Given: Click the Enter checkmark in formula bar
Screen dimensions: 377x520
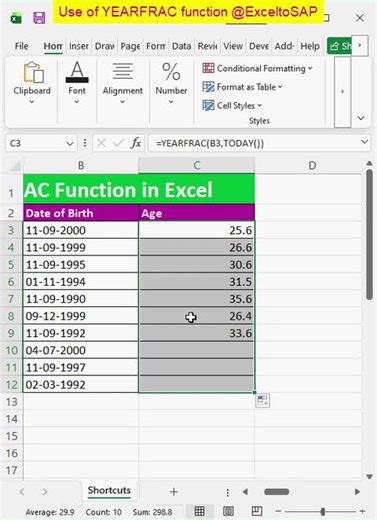Looking at the screenshot, I should tap(118, 143).
